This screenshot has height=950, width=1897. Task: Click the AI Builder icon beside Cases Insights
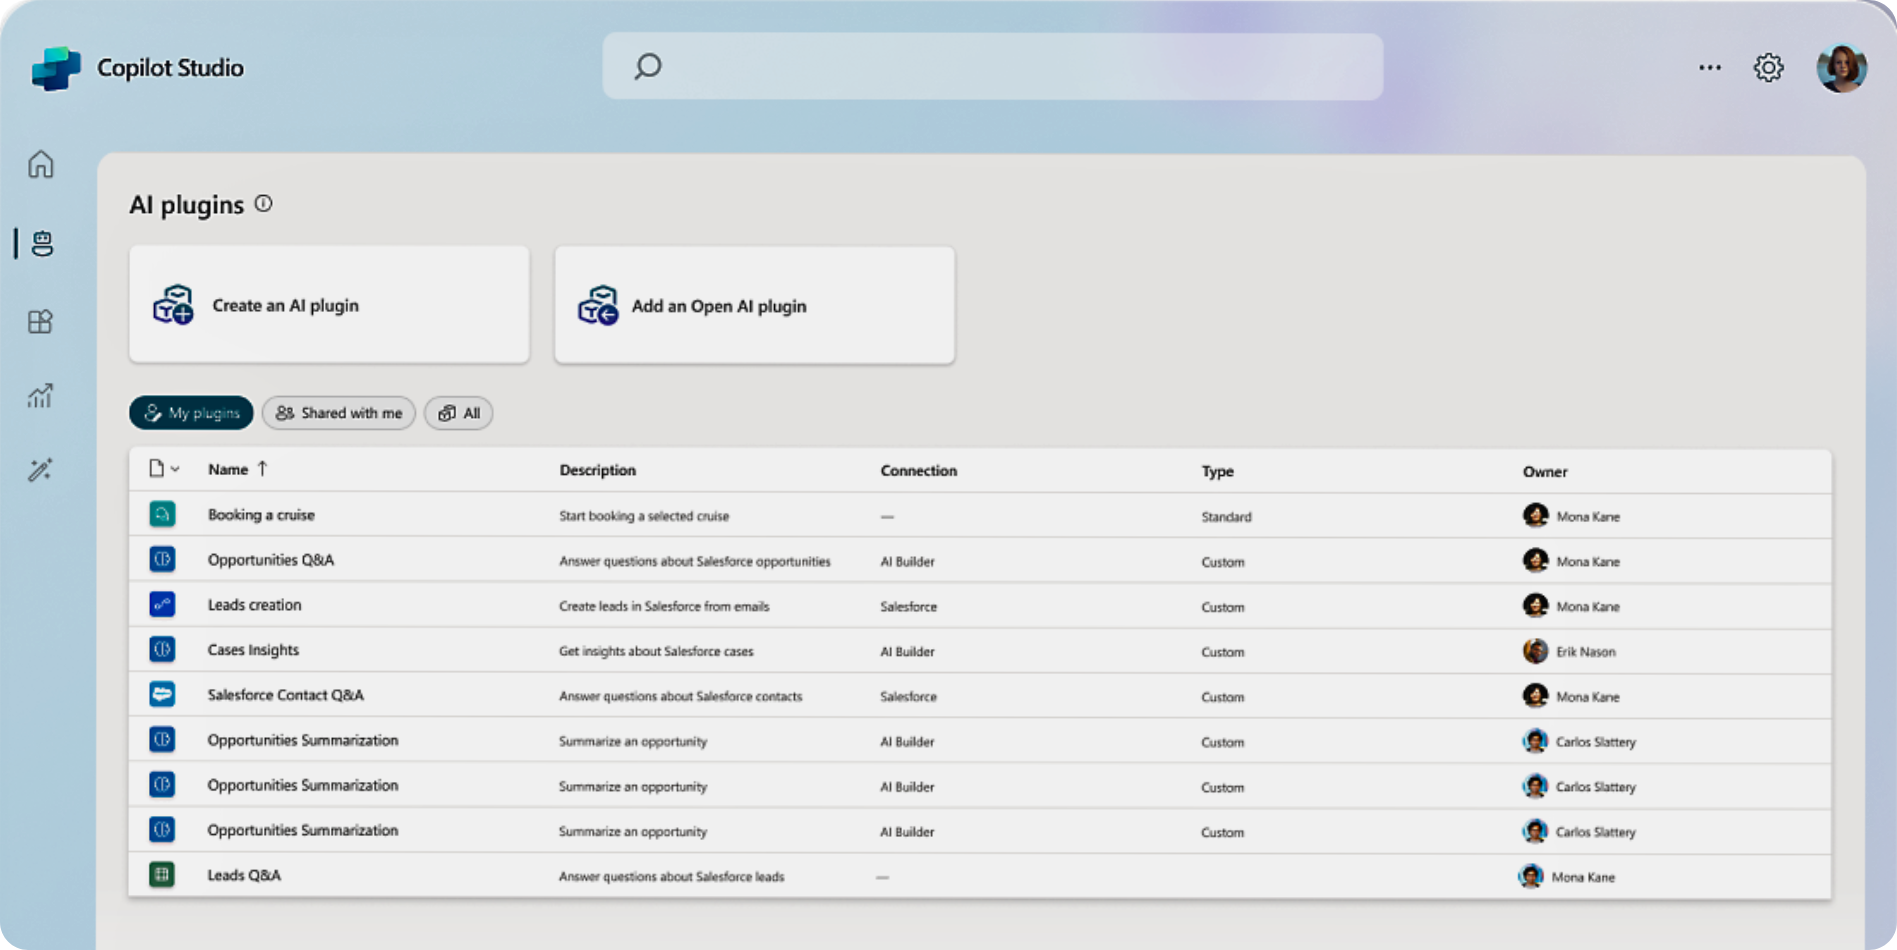(x=162, y=649)
